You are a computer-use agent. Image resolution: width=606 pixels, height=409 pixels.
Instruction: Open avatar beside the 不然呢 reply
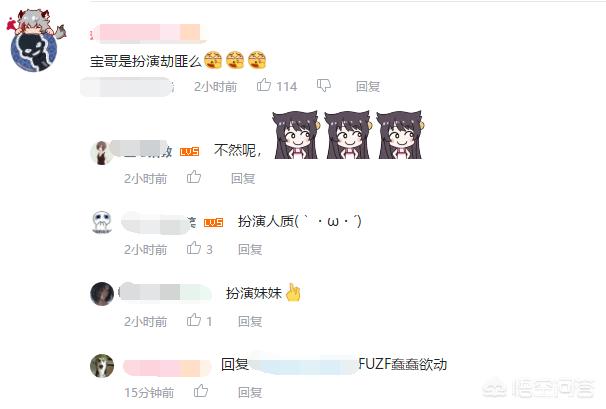(101, 153)
